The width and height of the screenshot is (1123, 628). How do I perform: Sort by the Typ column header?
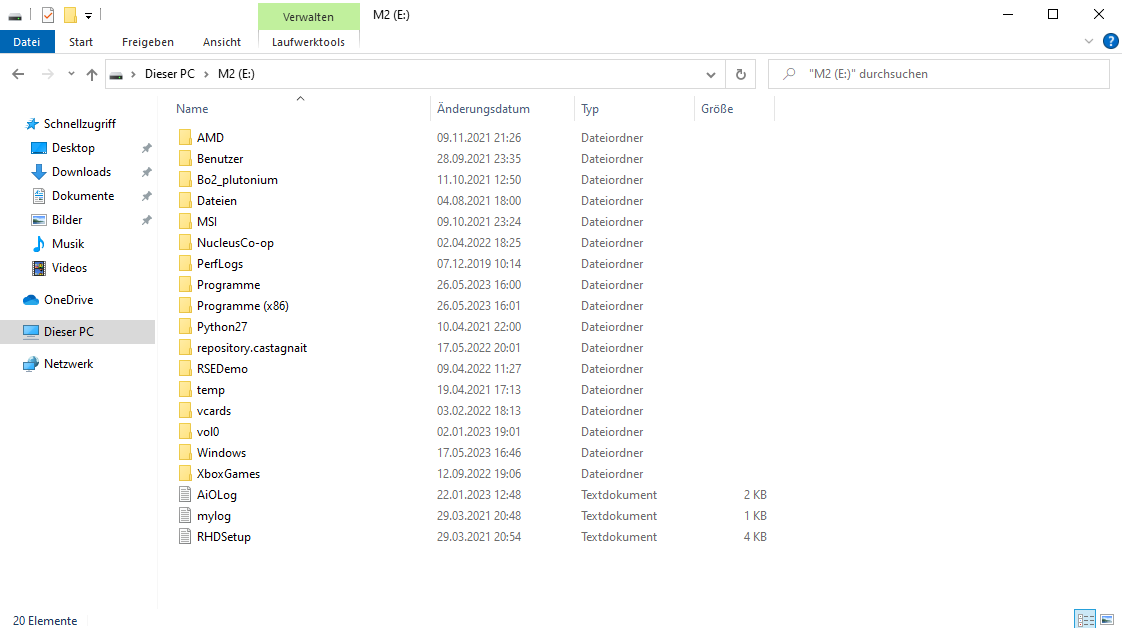(x=589, y=109)
